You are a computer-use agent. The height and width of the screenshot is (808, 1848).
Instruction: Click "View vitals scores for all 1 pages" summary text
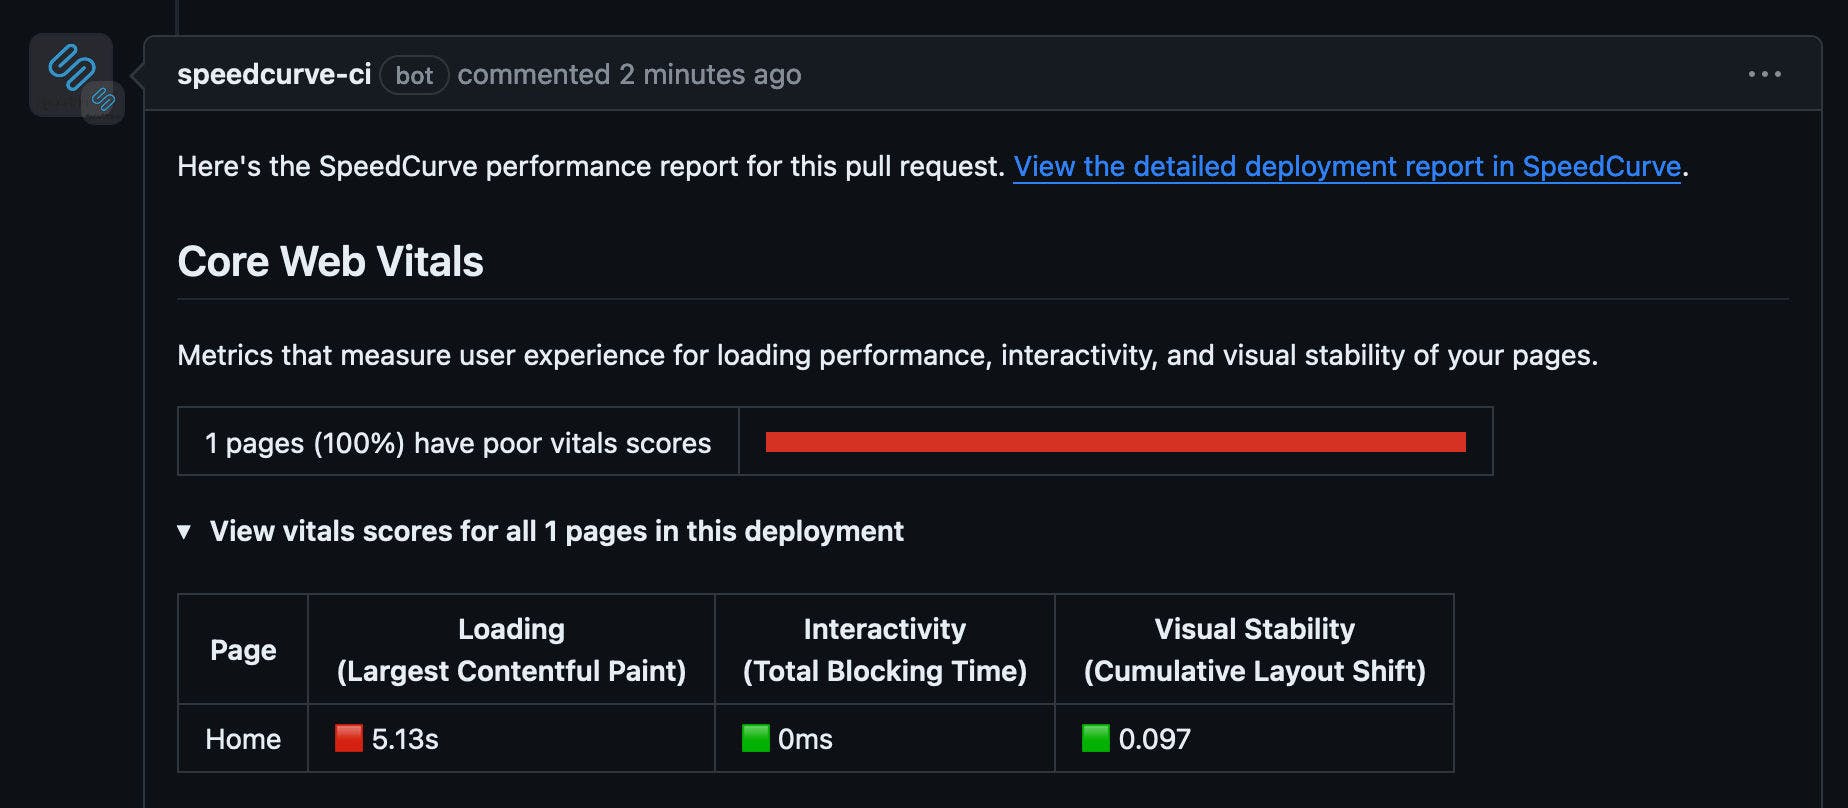[x=556, y=531]
